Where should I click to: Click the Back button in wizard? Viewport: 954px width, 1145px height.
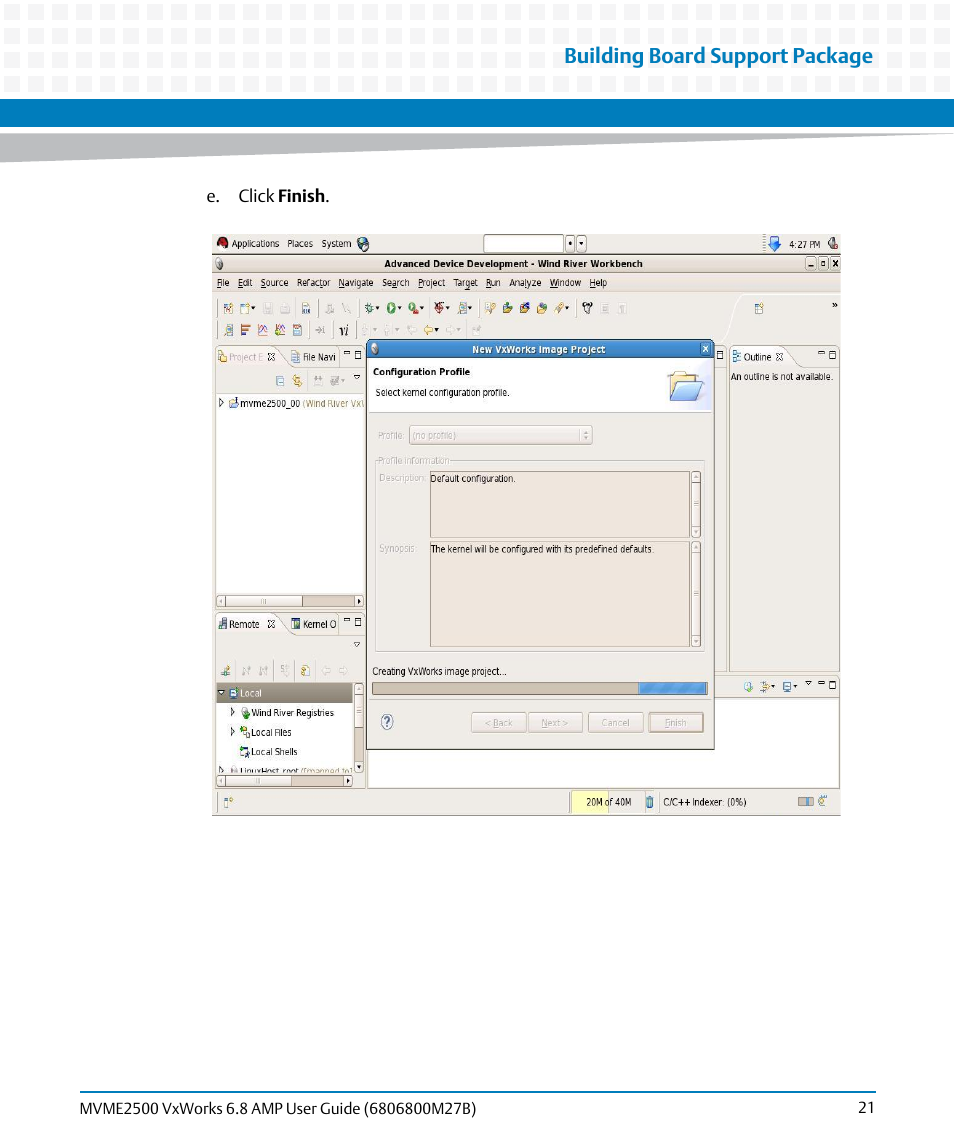point(498,723)
